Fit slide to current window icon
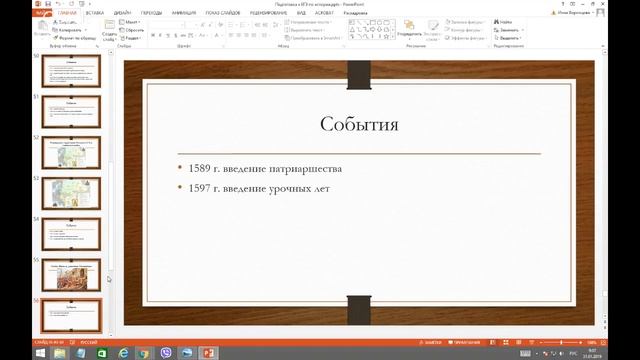 (603, 342)
